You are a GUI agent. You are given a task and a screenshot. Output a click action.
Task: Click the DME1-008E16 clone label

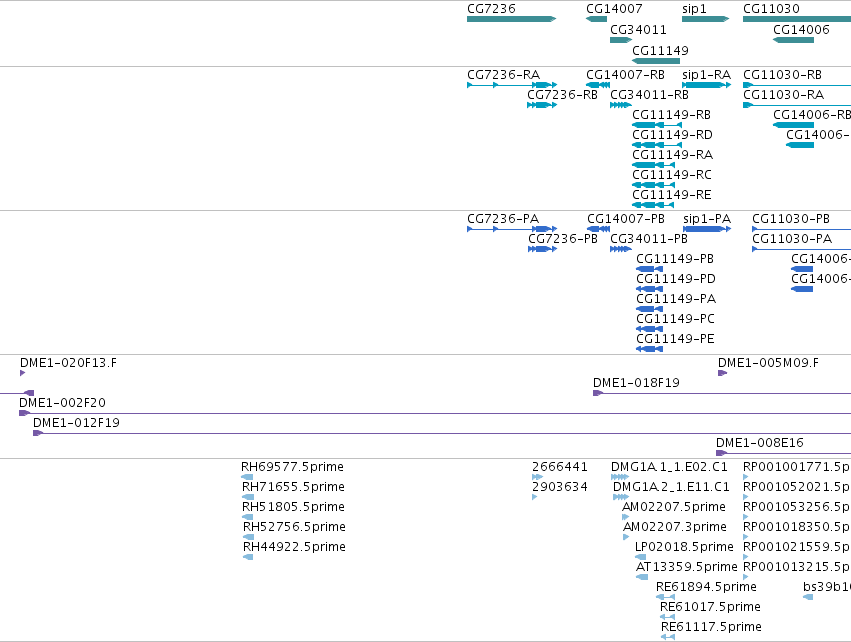click(759, 443)
